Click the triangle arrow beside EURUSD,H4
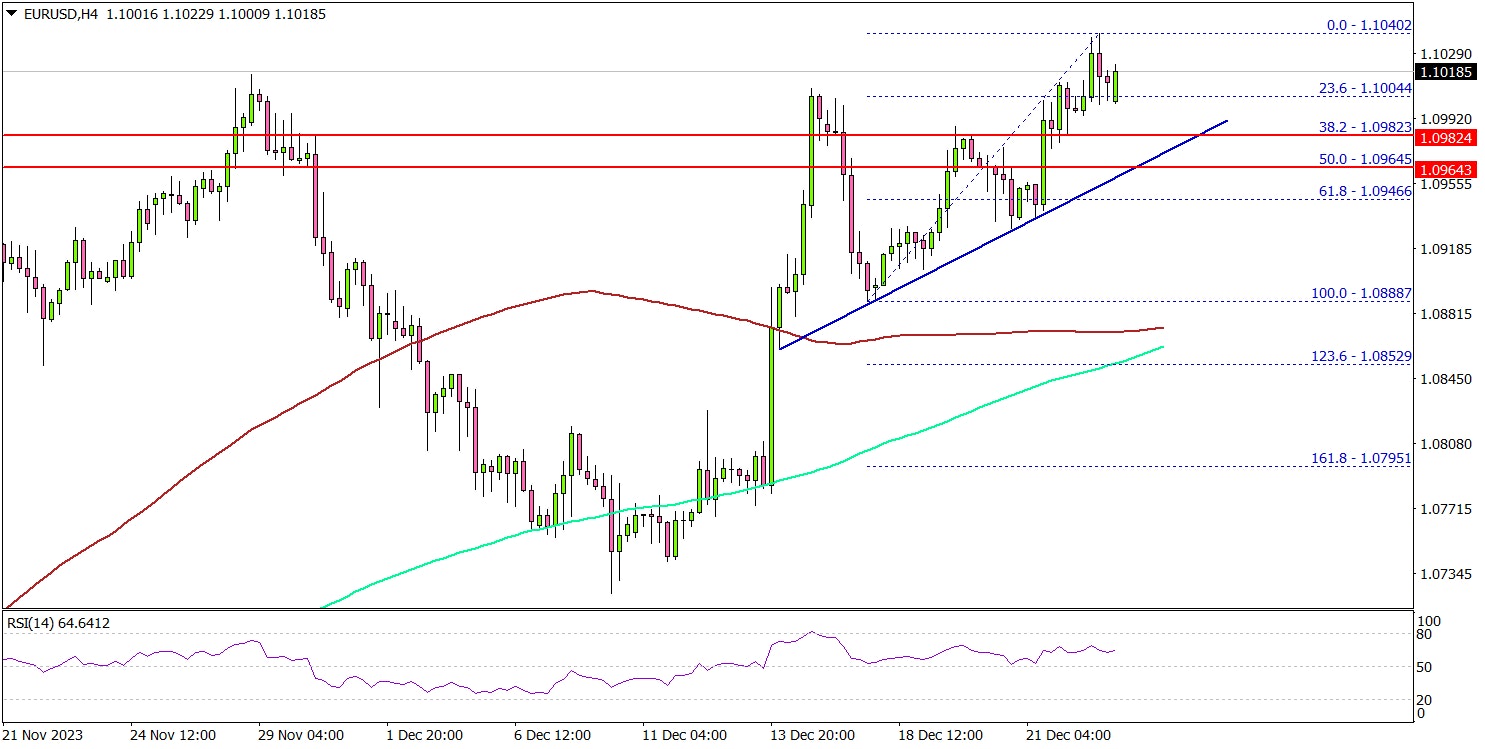The width and height of the screenshot is (1485, 749). point(10,15)
